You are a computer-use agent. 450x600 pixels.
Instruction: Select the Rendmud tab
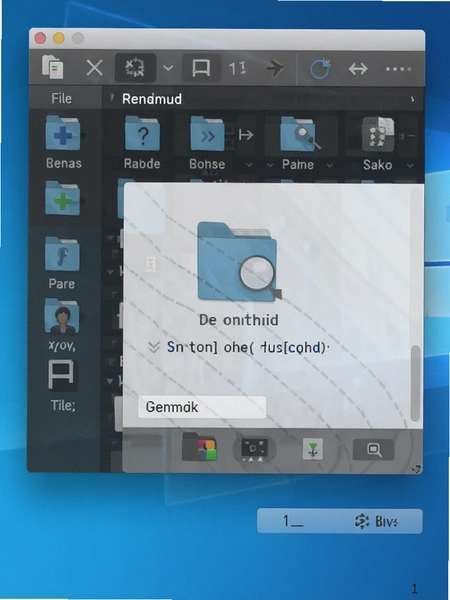tap(152, 99)
